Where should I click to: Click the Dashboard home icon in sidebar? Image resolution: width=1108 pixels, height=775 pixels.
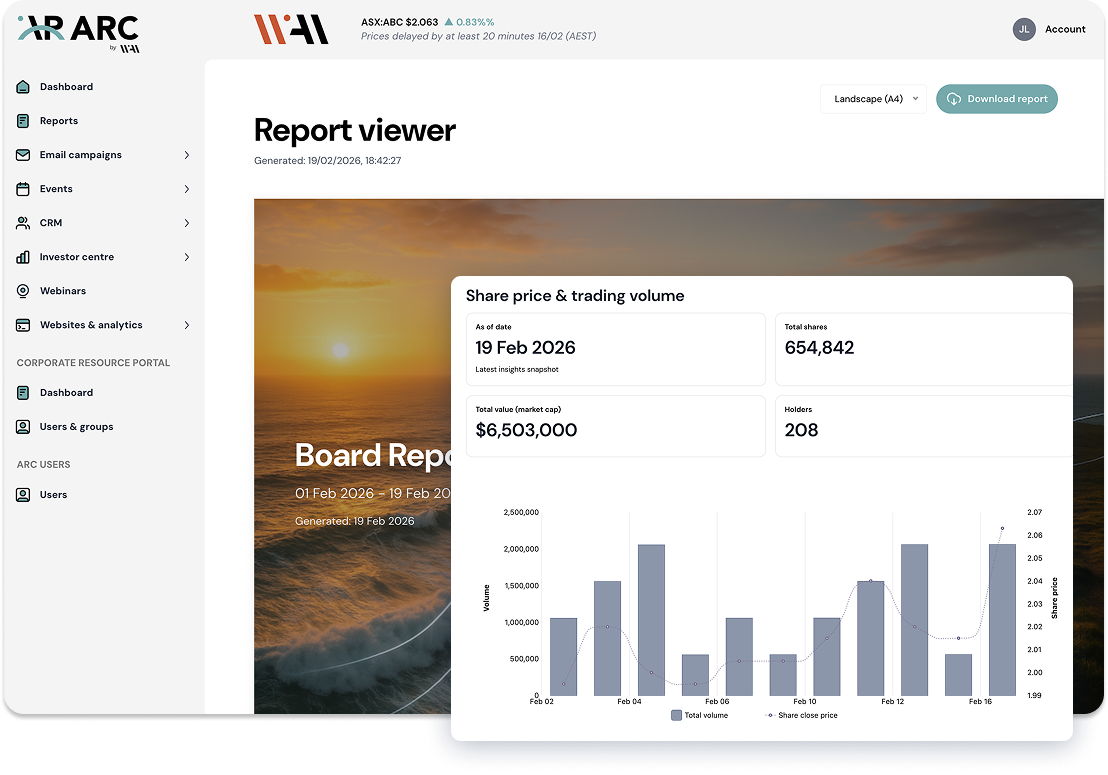pyautogui.click(x=23, y=87)
